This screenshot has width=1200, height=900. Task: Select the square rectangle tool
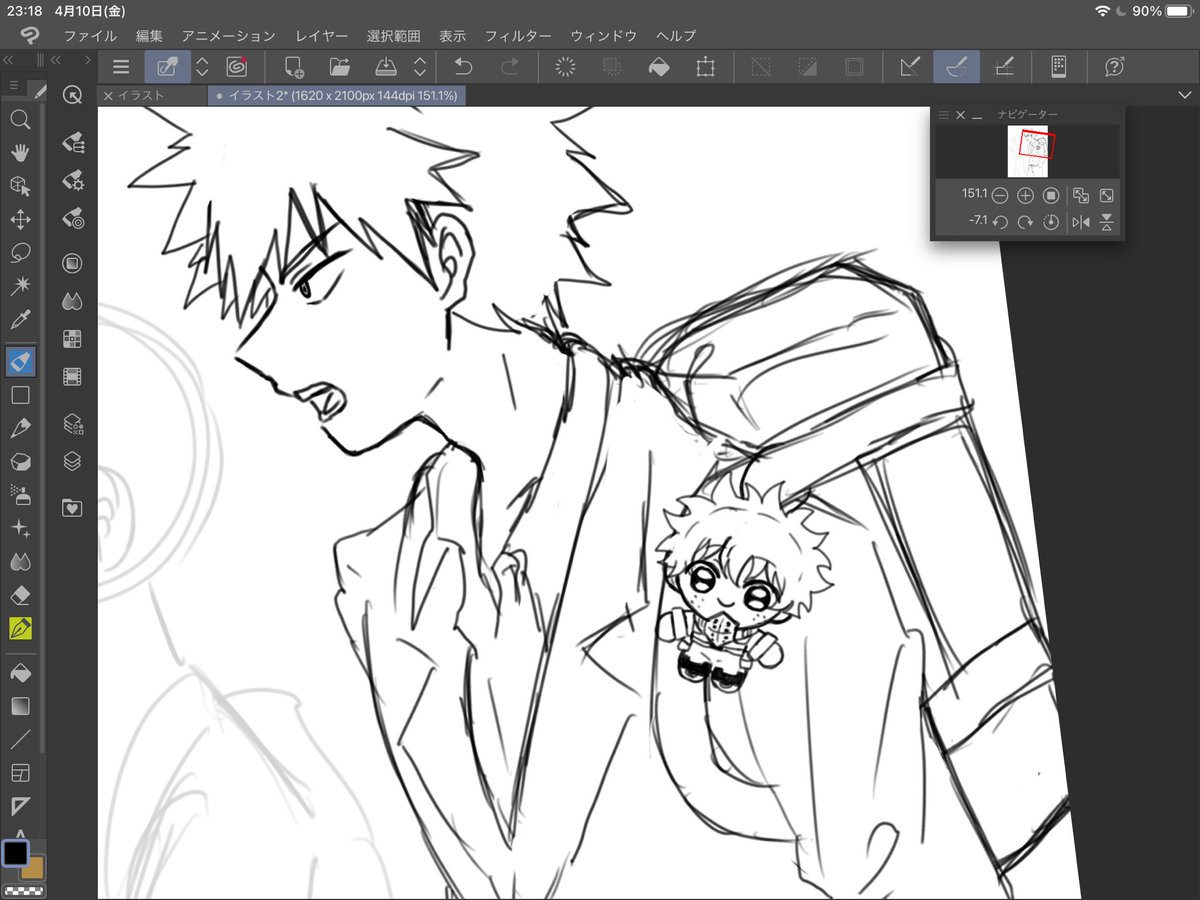click(19, 395)
